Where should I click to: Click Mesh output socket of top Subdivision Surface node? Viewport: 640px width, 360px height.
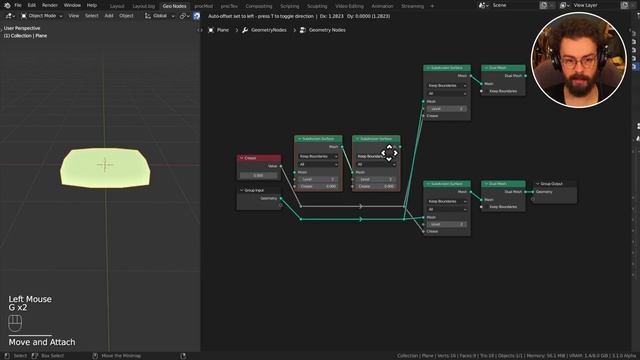[x=471, y=76]
